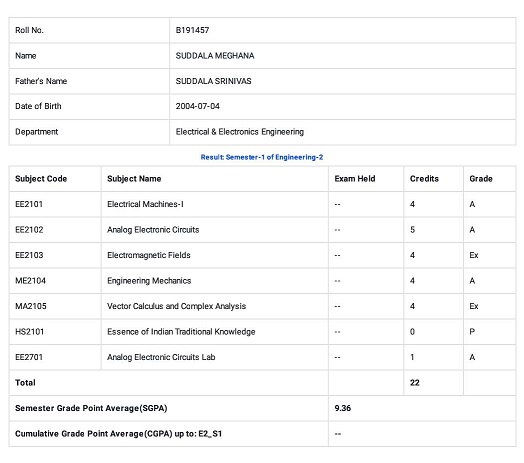Click Electrical & Electronics Engineering department value
The image size is (524, 463).
240,132
